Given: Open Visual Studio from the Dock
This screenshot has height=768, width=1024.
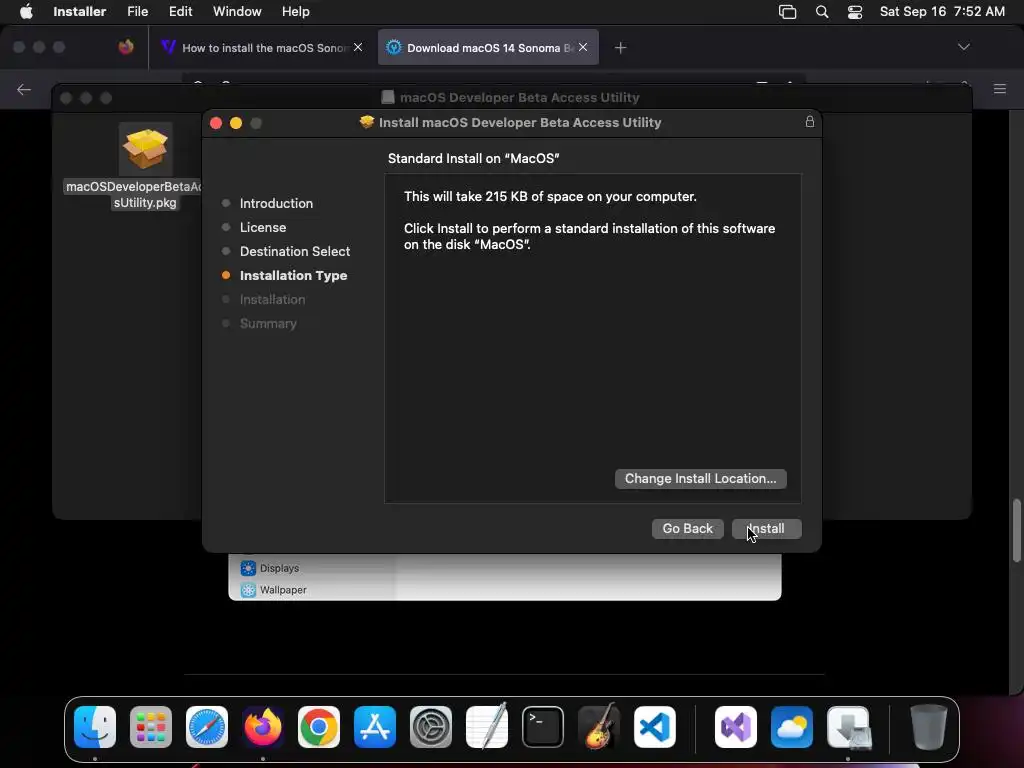Looking at the screenshot, I should point(736,727).
